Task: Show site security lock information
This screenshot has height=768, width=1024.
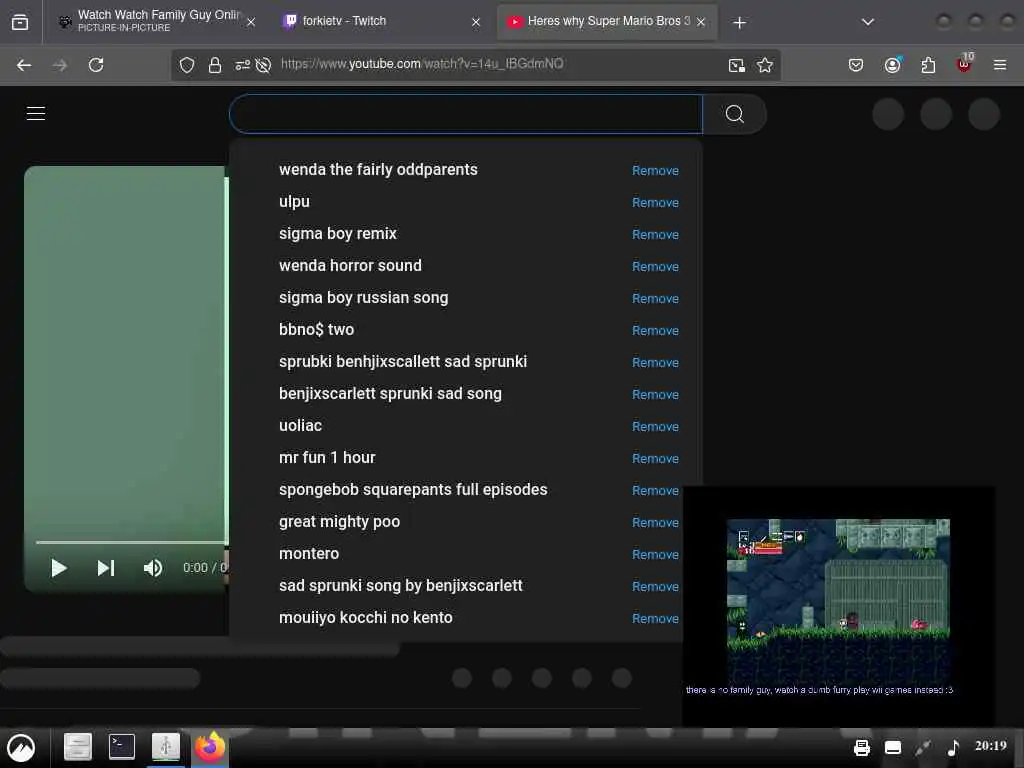Action: pyautogui.click(x=215, y=65)
